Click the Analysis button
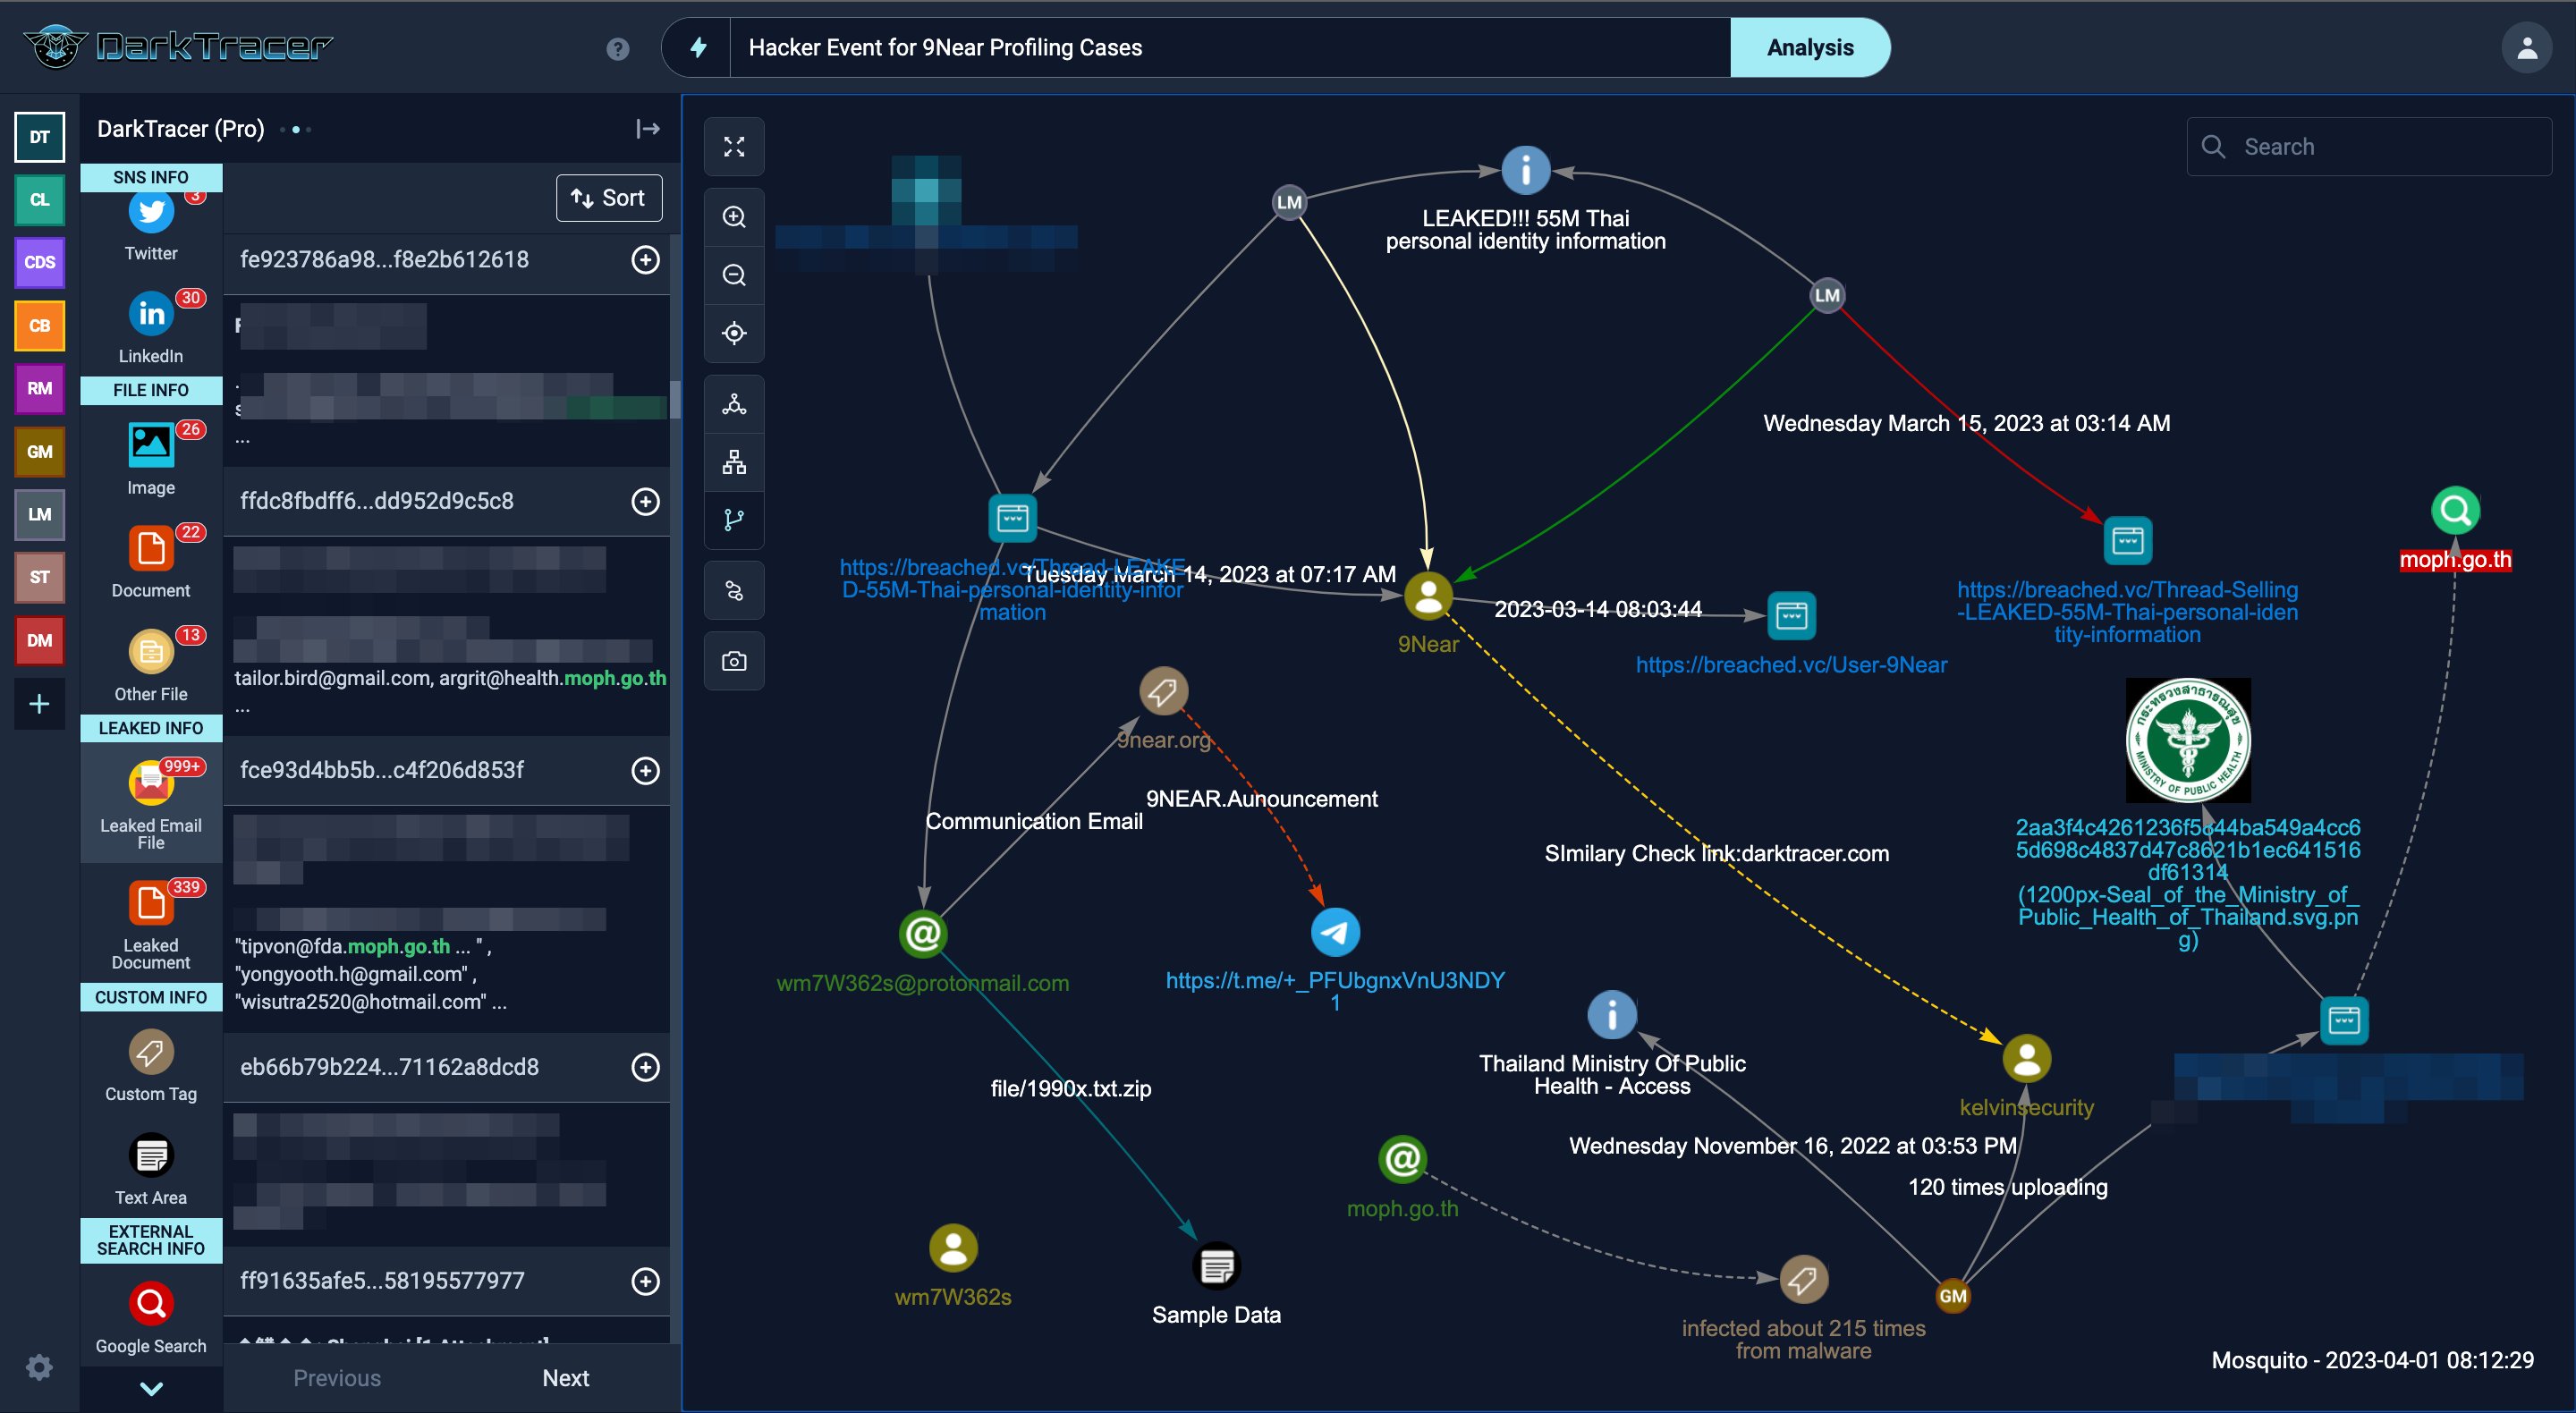This screenshot has width=2576, height=1413. 1810,47
